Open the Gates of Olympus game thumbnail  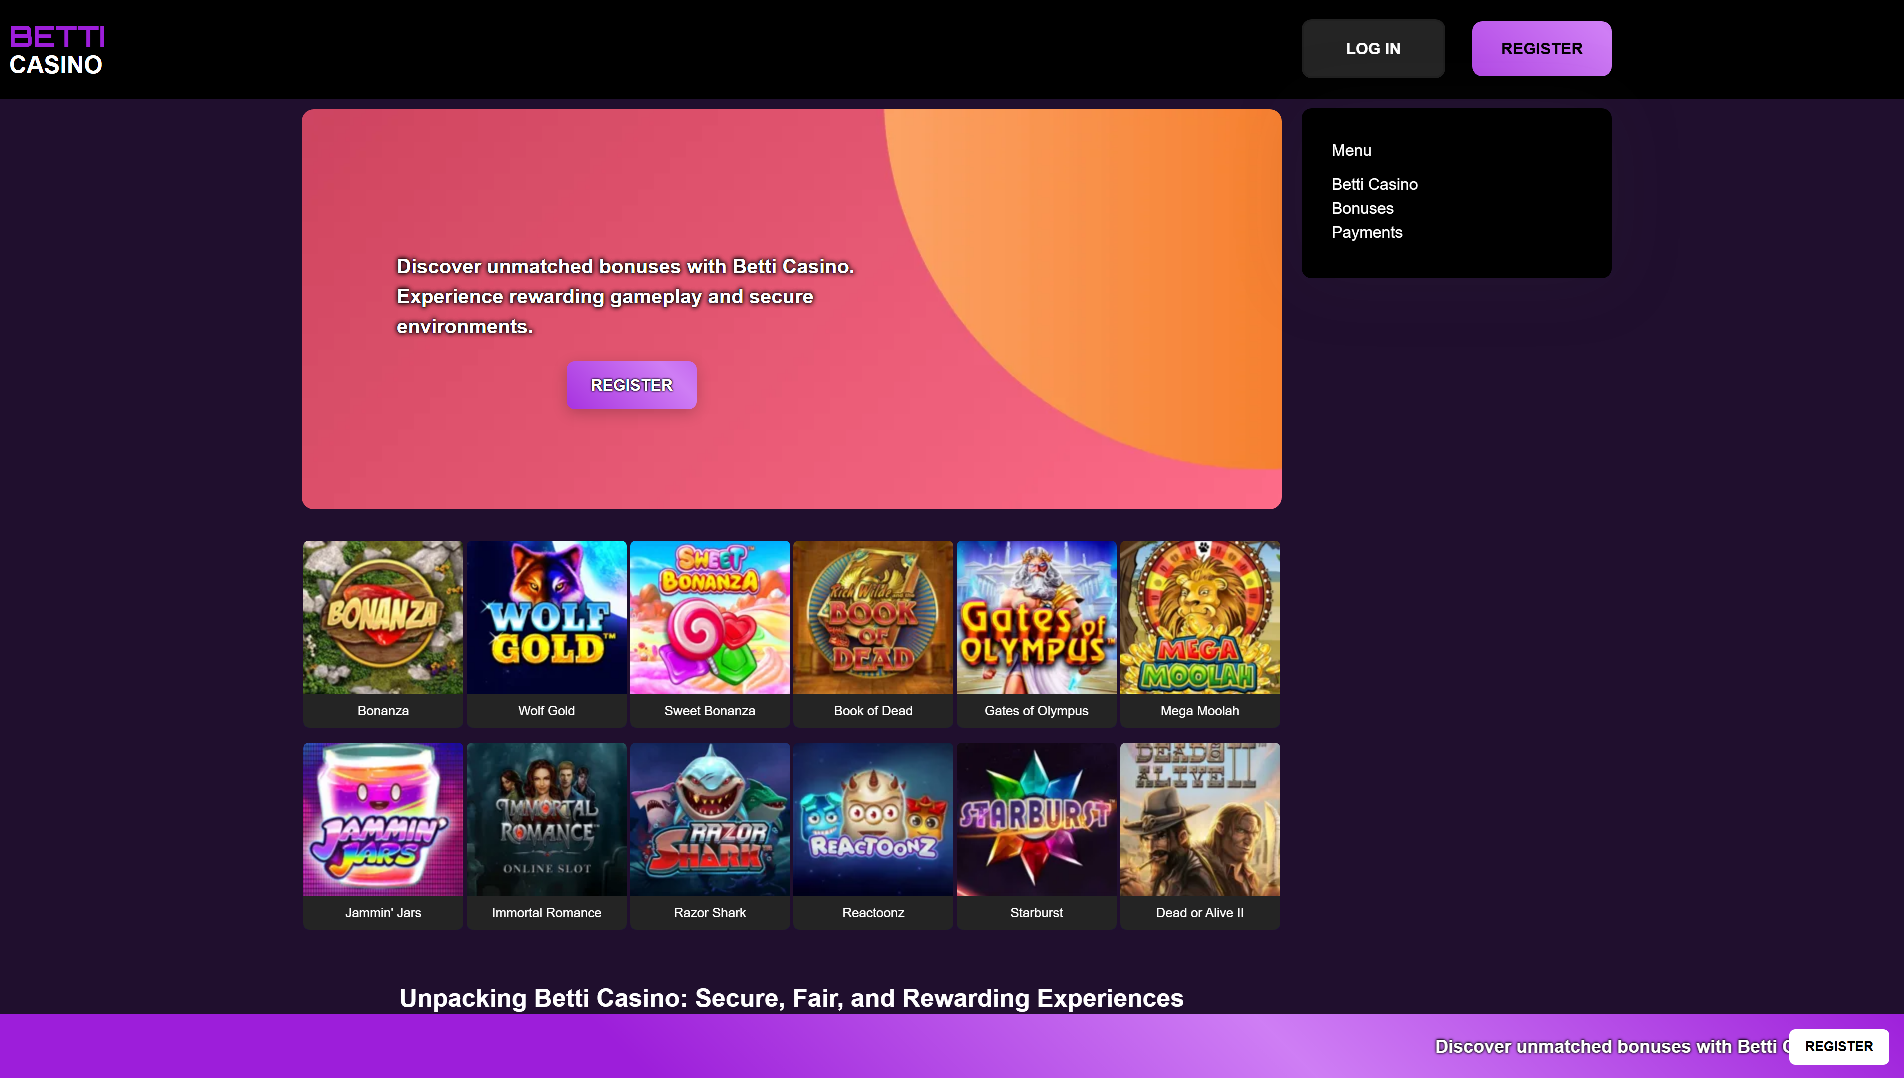[x=1037, y=617]
